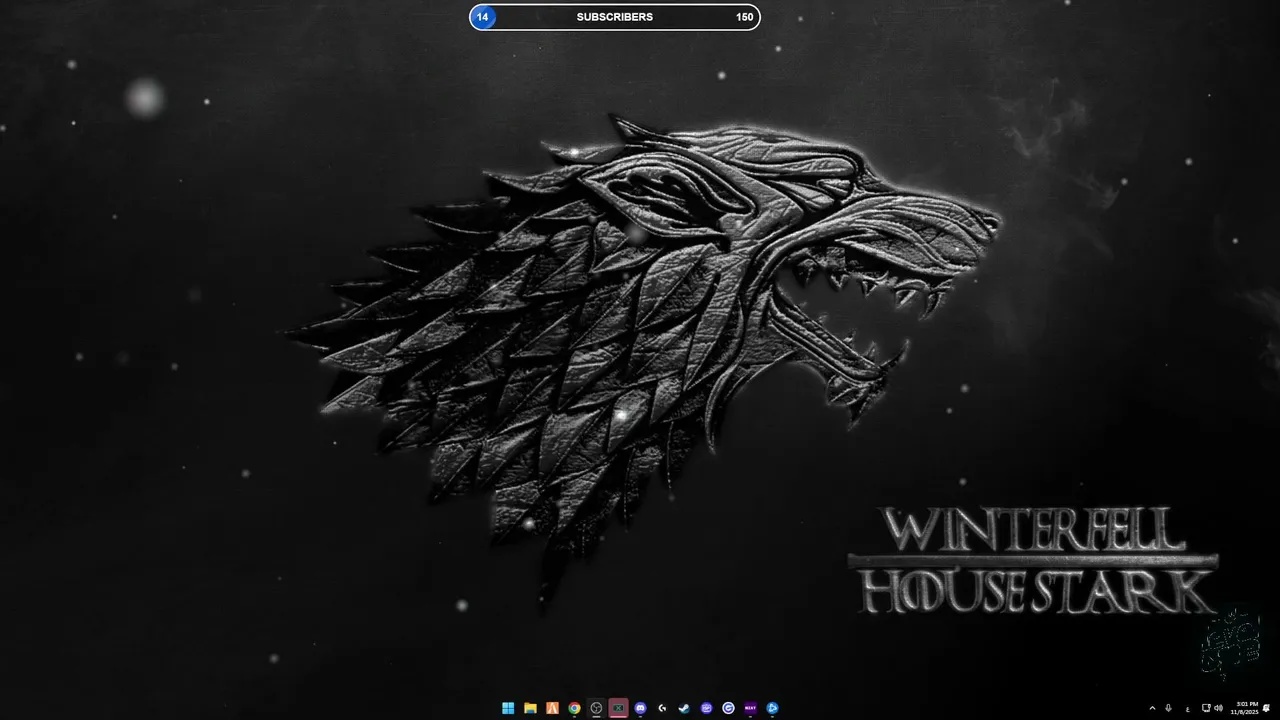Click the blue 14 subscriber count
The height and width of the screenshot is (720, 1280).
tap(483, 17)
